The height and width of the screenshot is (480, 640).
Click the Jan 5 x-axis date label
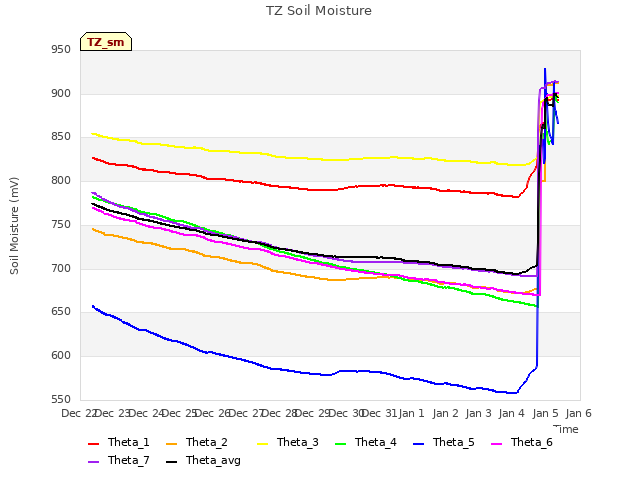[x=545, y=413]
